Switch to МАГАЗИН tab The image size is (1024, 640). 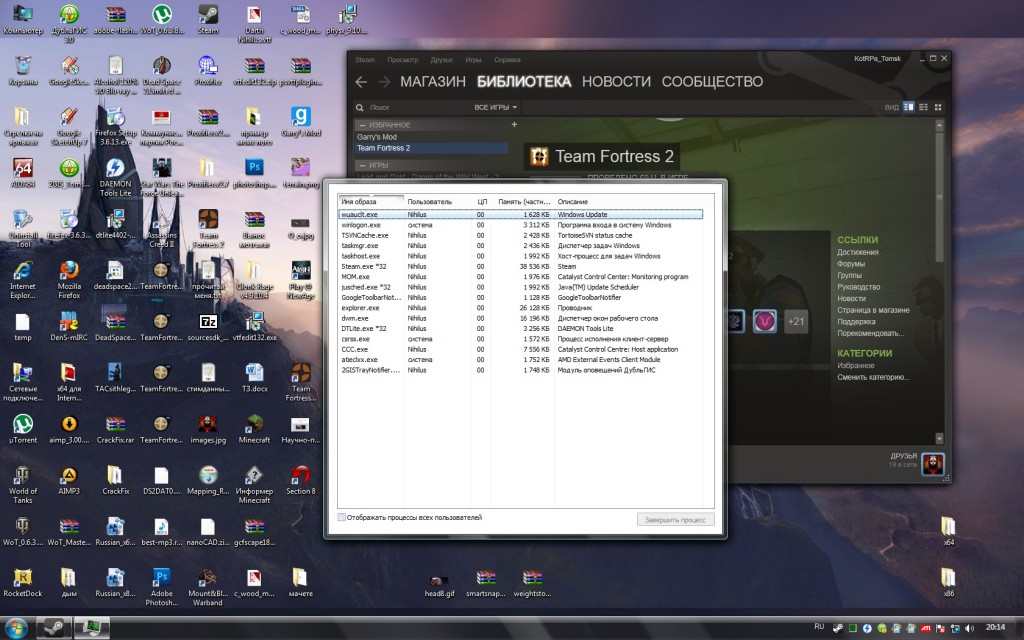point(432,82)
